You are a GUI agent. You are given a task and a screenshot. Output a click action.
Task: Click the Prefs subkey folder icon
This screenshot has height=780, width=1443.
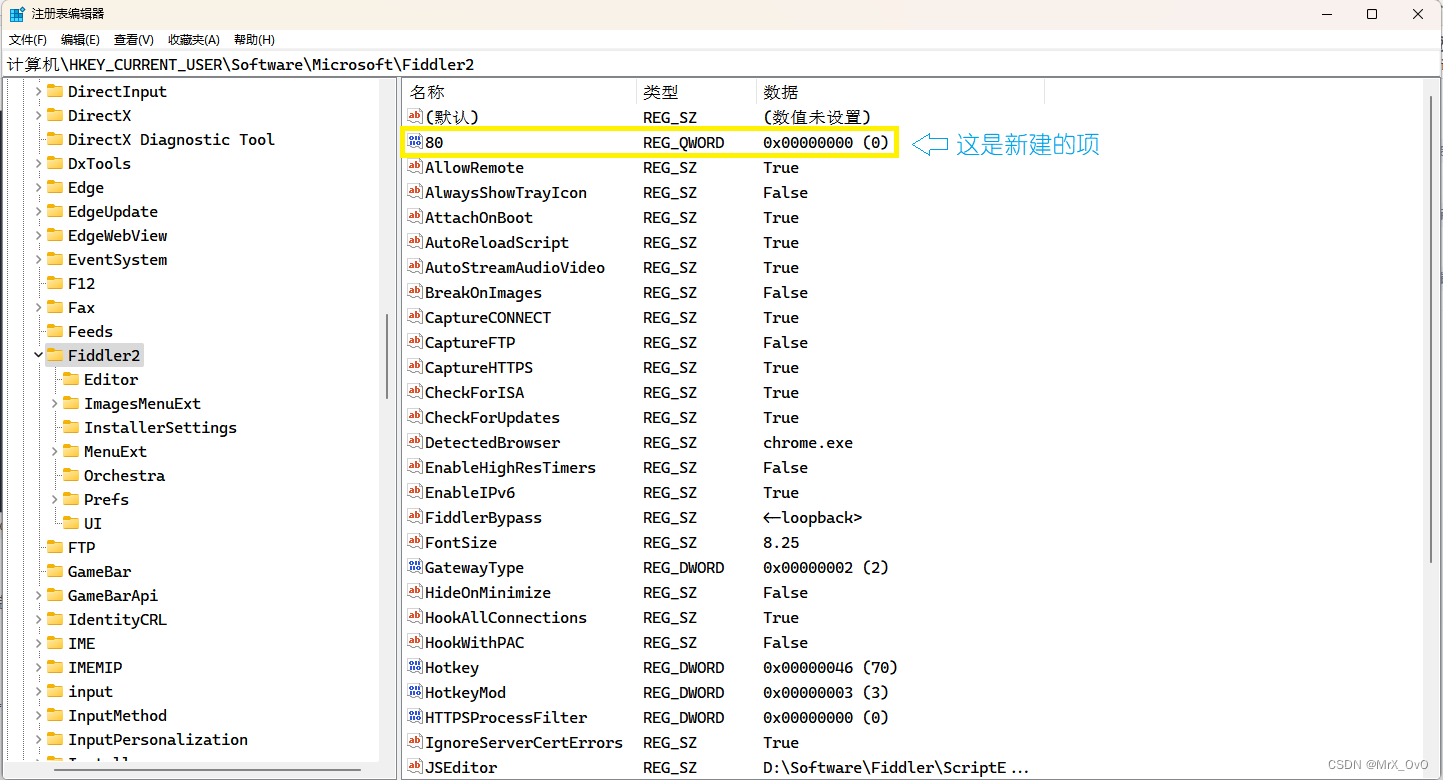click(x=71, y=499)
